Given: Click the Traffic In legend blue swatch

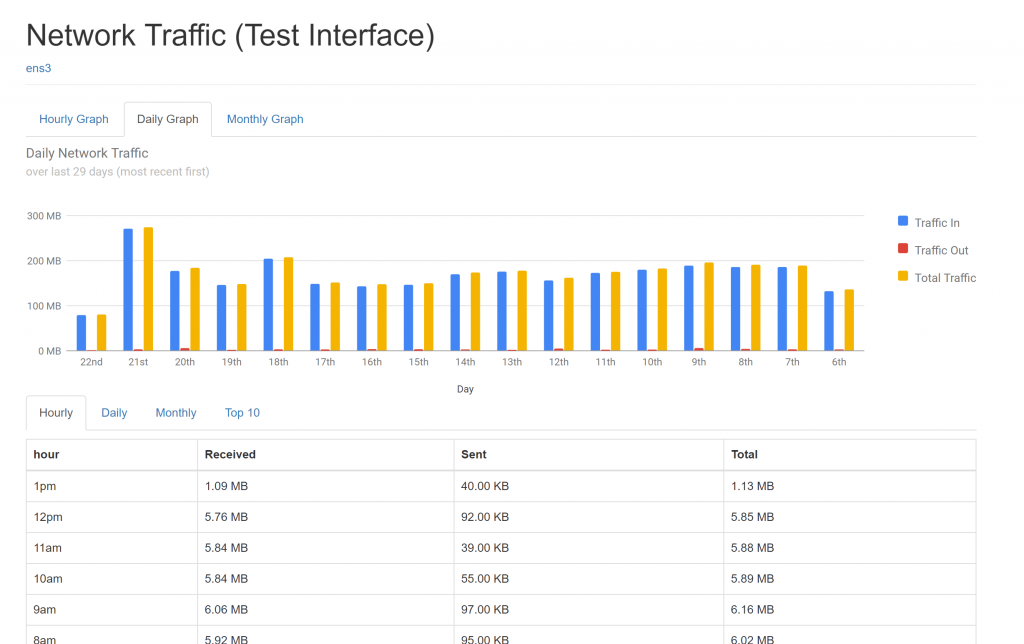Looking at the screenshot, I should coord(903,221).
